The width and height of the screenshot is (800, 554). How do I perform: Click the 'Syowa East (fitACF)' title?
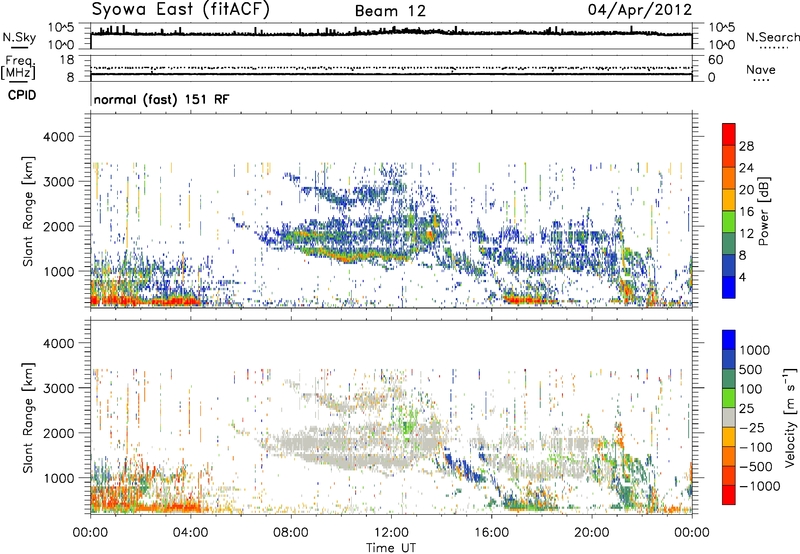click(x=180, y=10)
